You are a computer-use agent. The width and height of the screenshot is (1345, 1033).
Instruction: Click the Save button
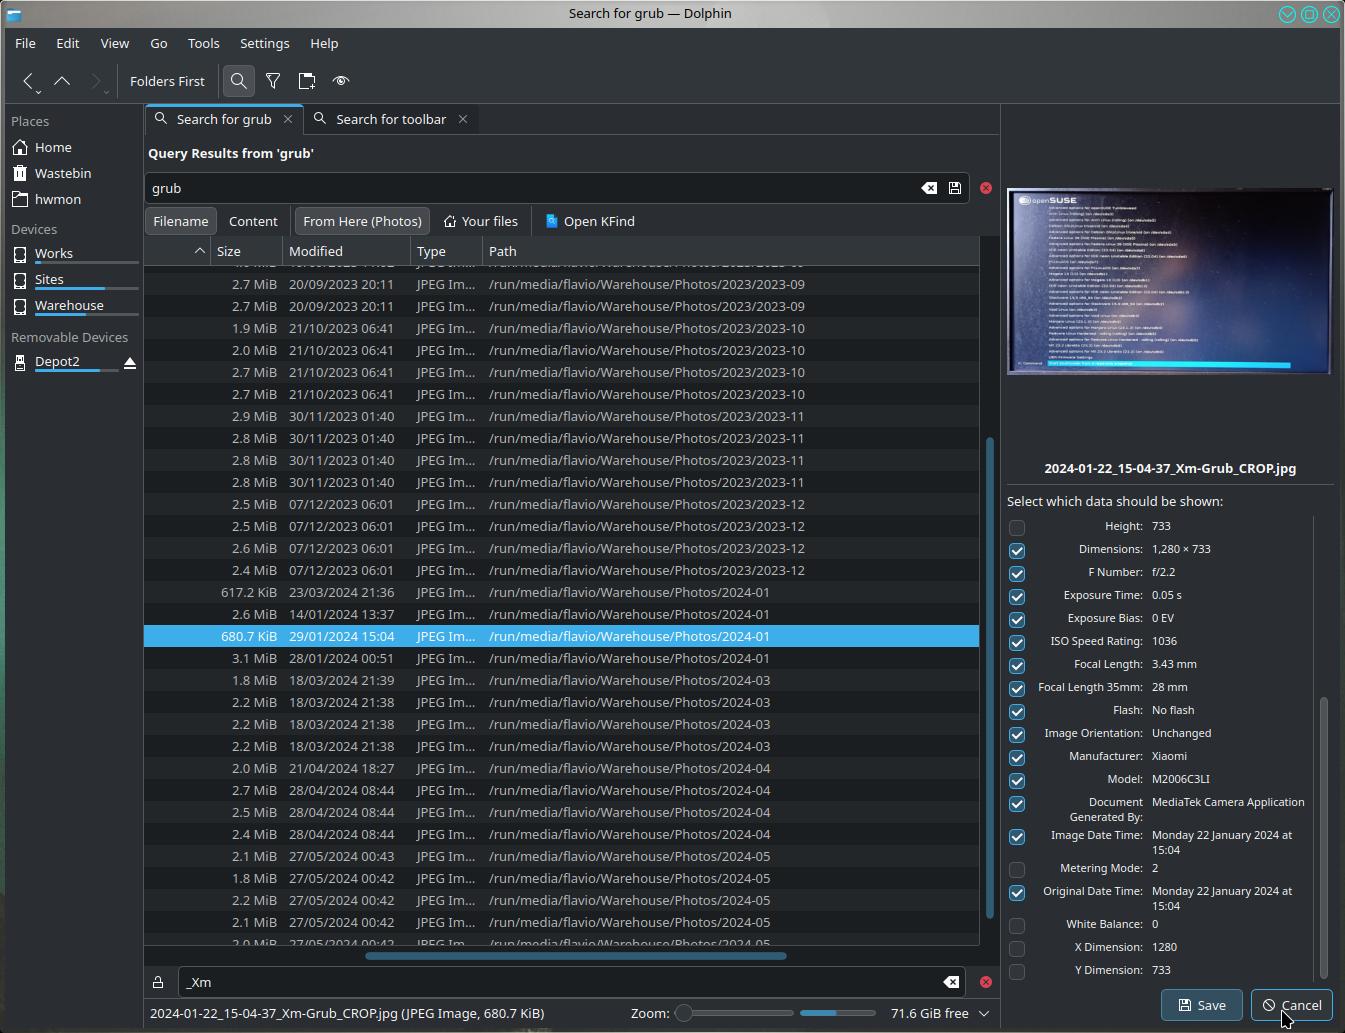pyautogui.click(x=1201, y=1005)
